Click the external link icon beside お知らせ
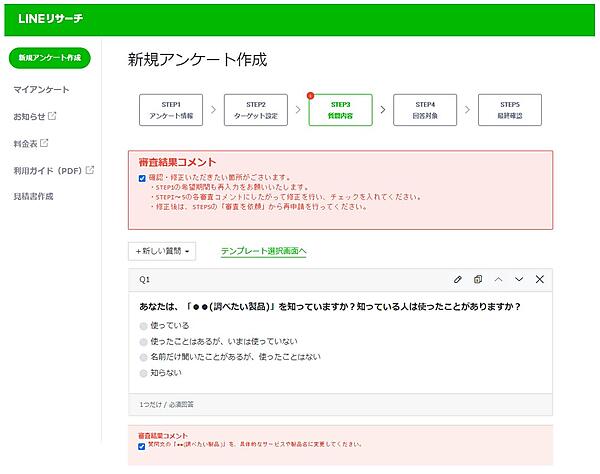This screenshot has height=474, width=600. (x=53, y=116)
